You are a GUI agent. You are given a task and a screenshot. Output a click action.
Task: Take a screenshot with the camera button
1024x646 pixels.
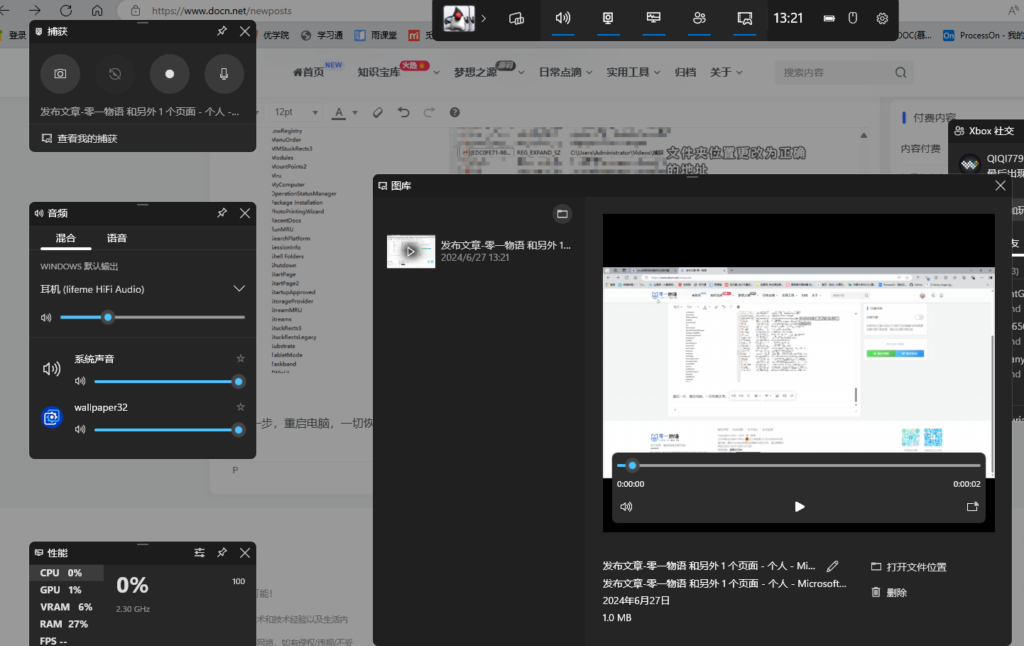[60, 74]
